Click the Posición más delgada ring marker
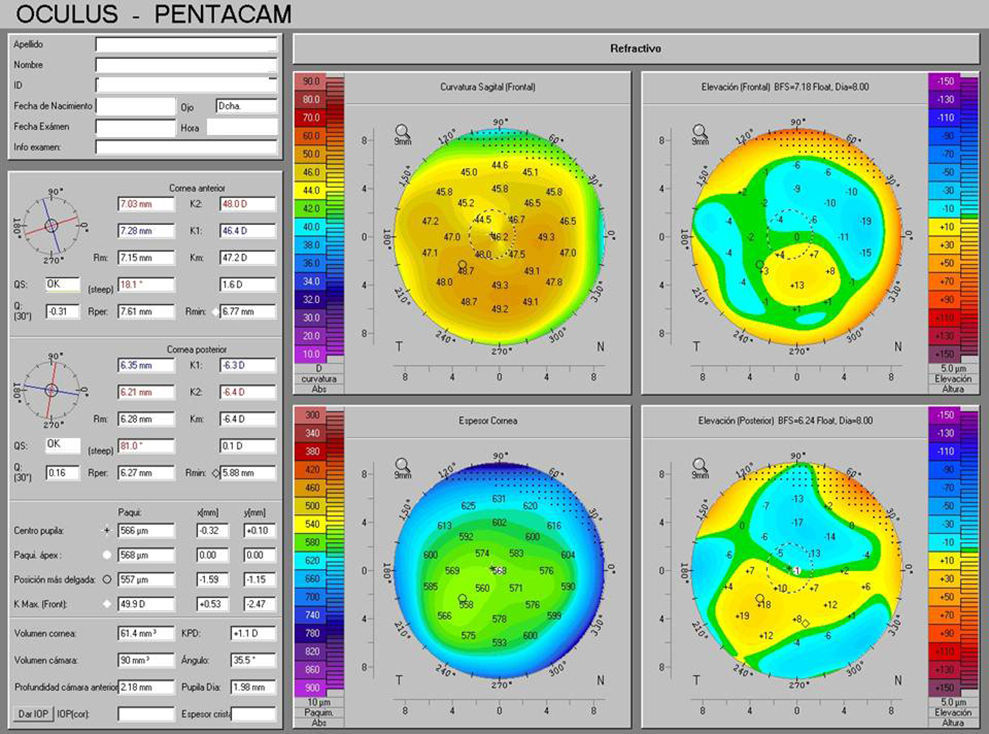The width and height of the screenshot is (989, 734). (107, 578)
